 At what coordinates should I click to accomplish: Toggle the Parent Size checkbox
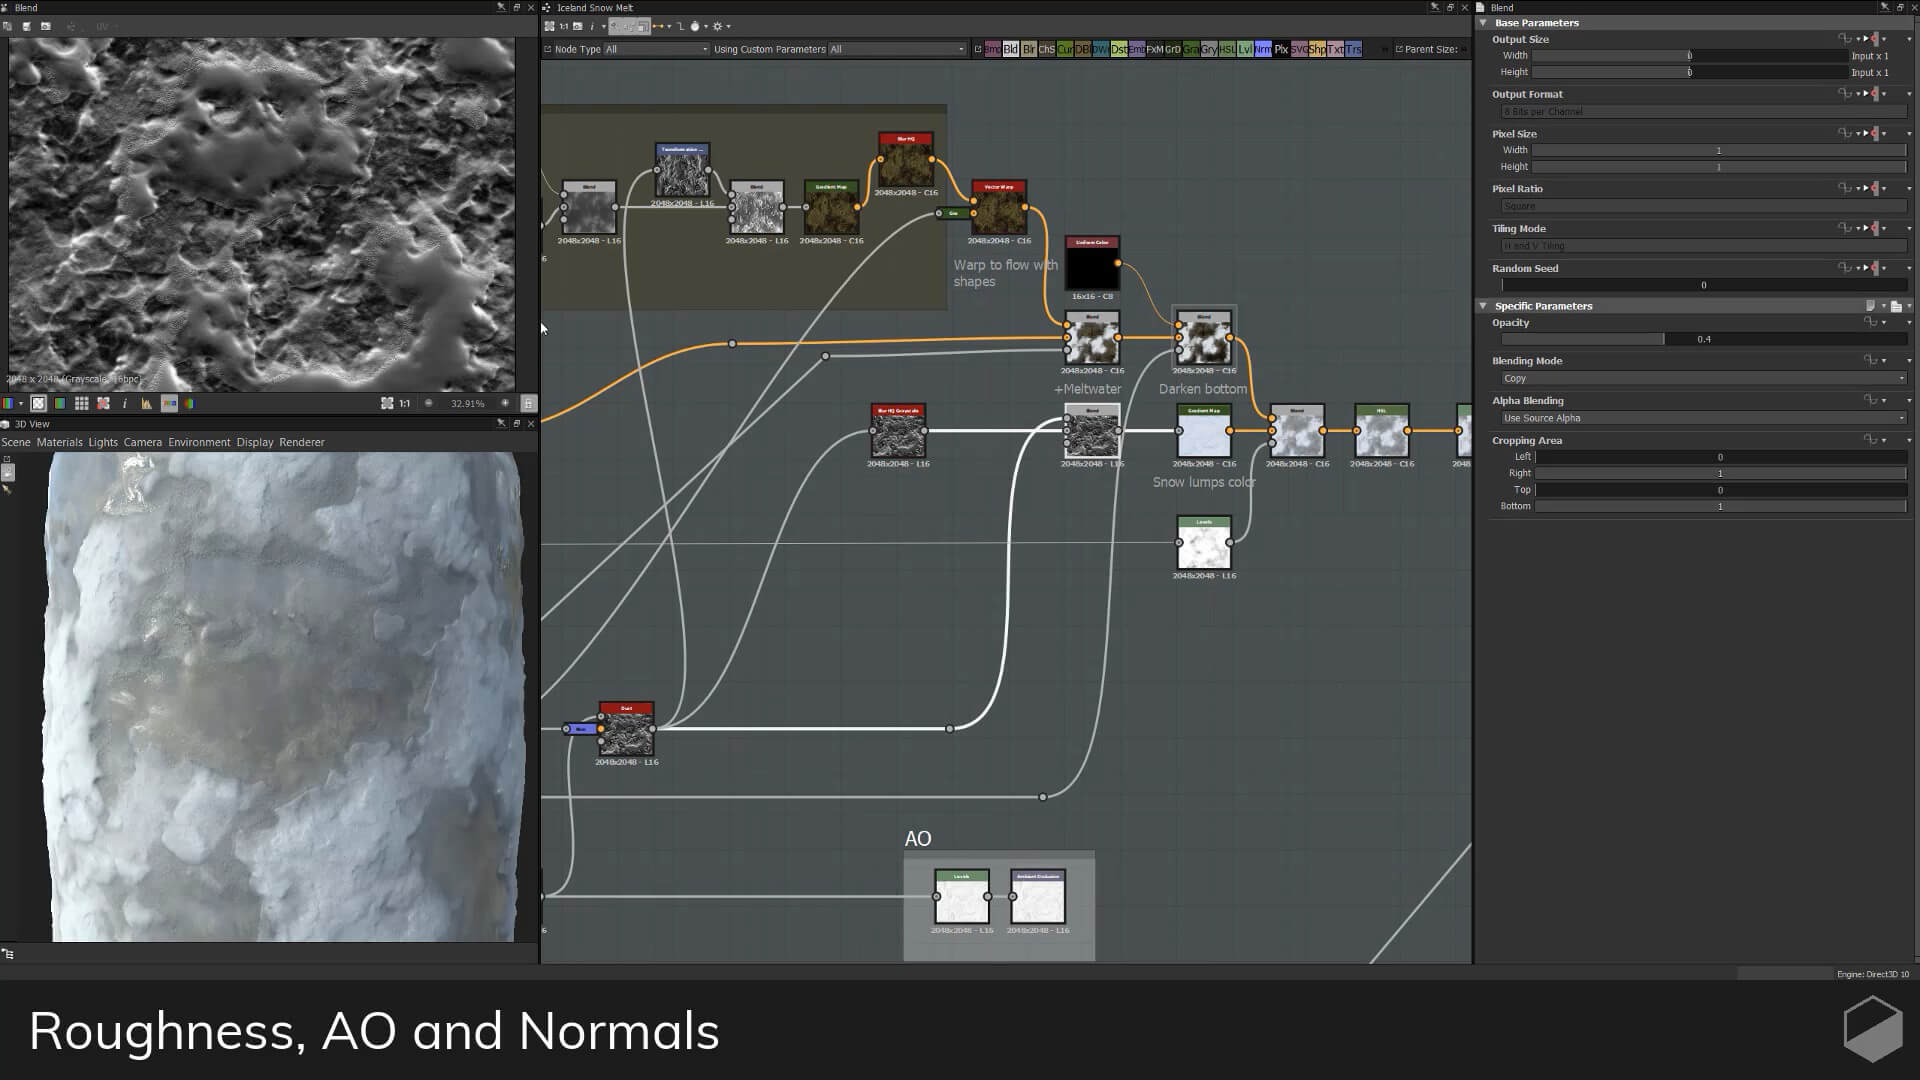[x=1399, y=49]
